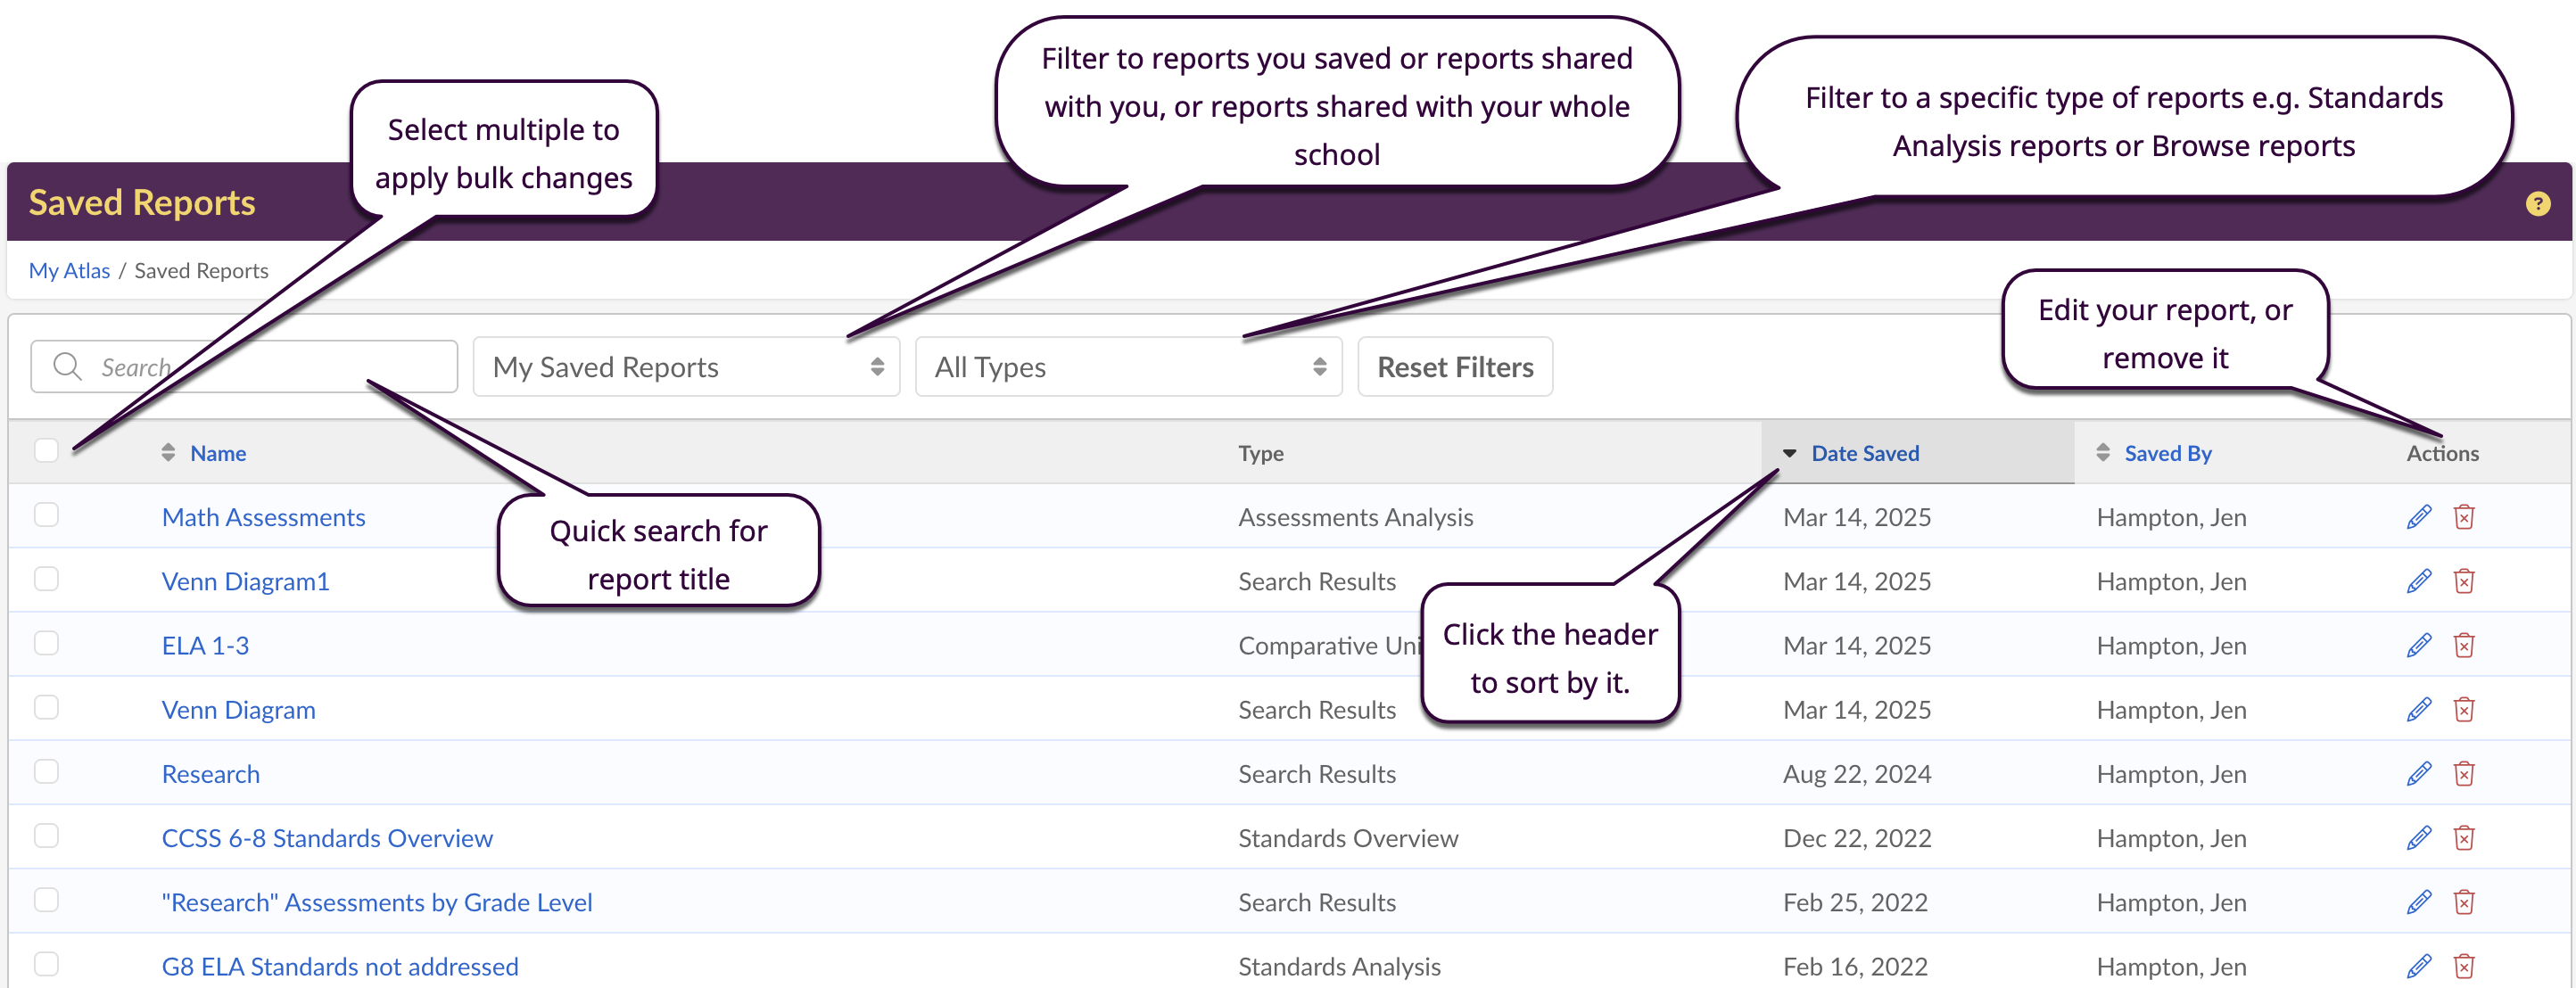Screen dimensions: 2576x988
Task: Sort the table by Saved By header
Action: tap(2167, 453)
